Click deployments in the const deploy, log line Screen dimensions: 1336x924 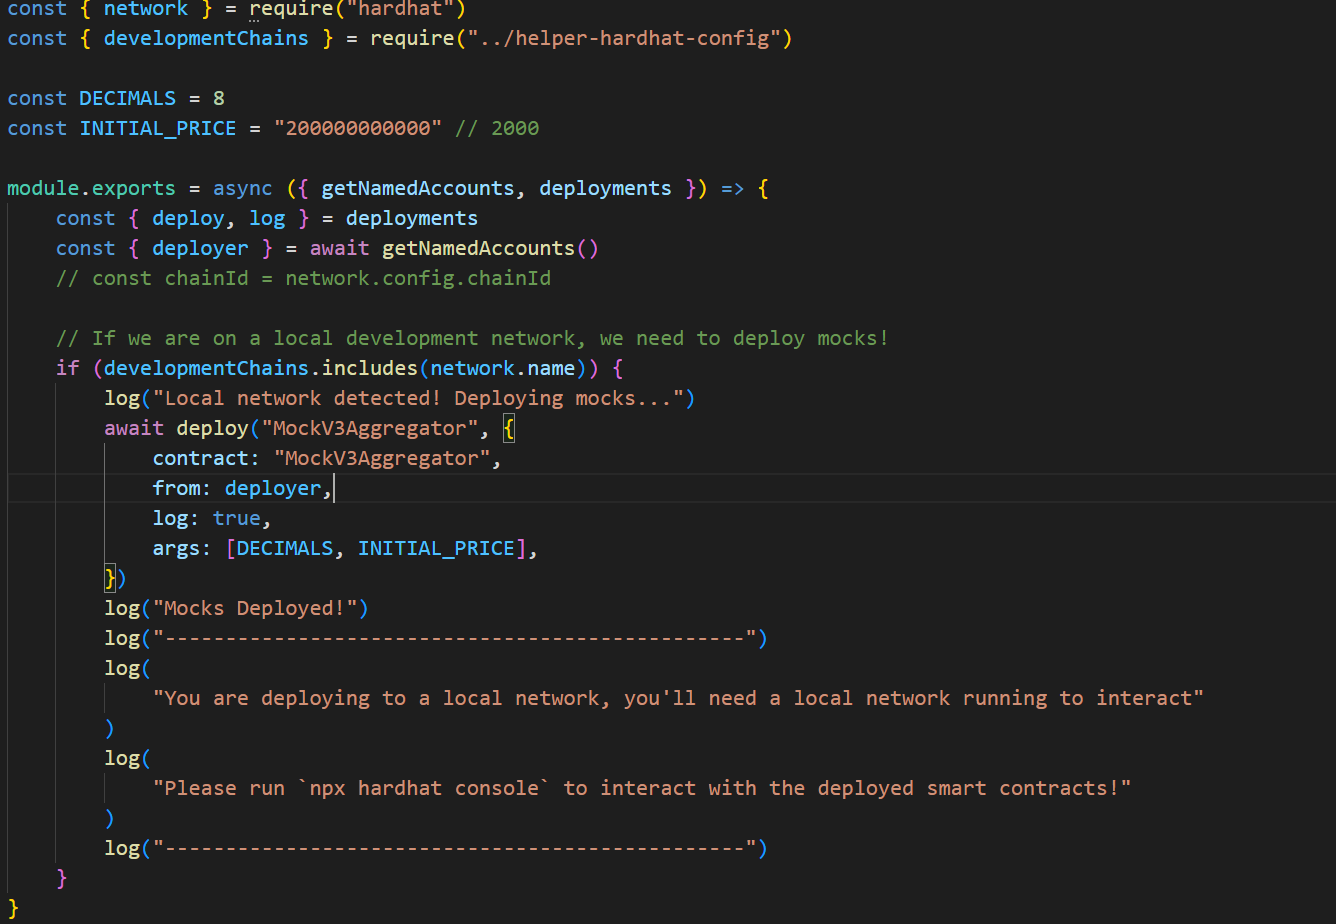[412, 219]
